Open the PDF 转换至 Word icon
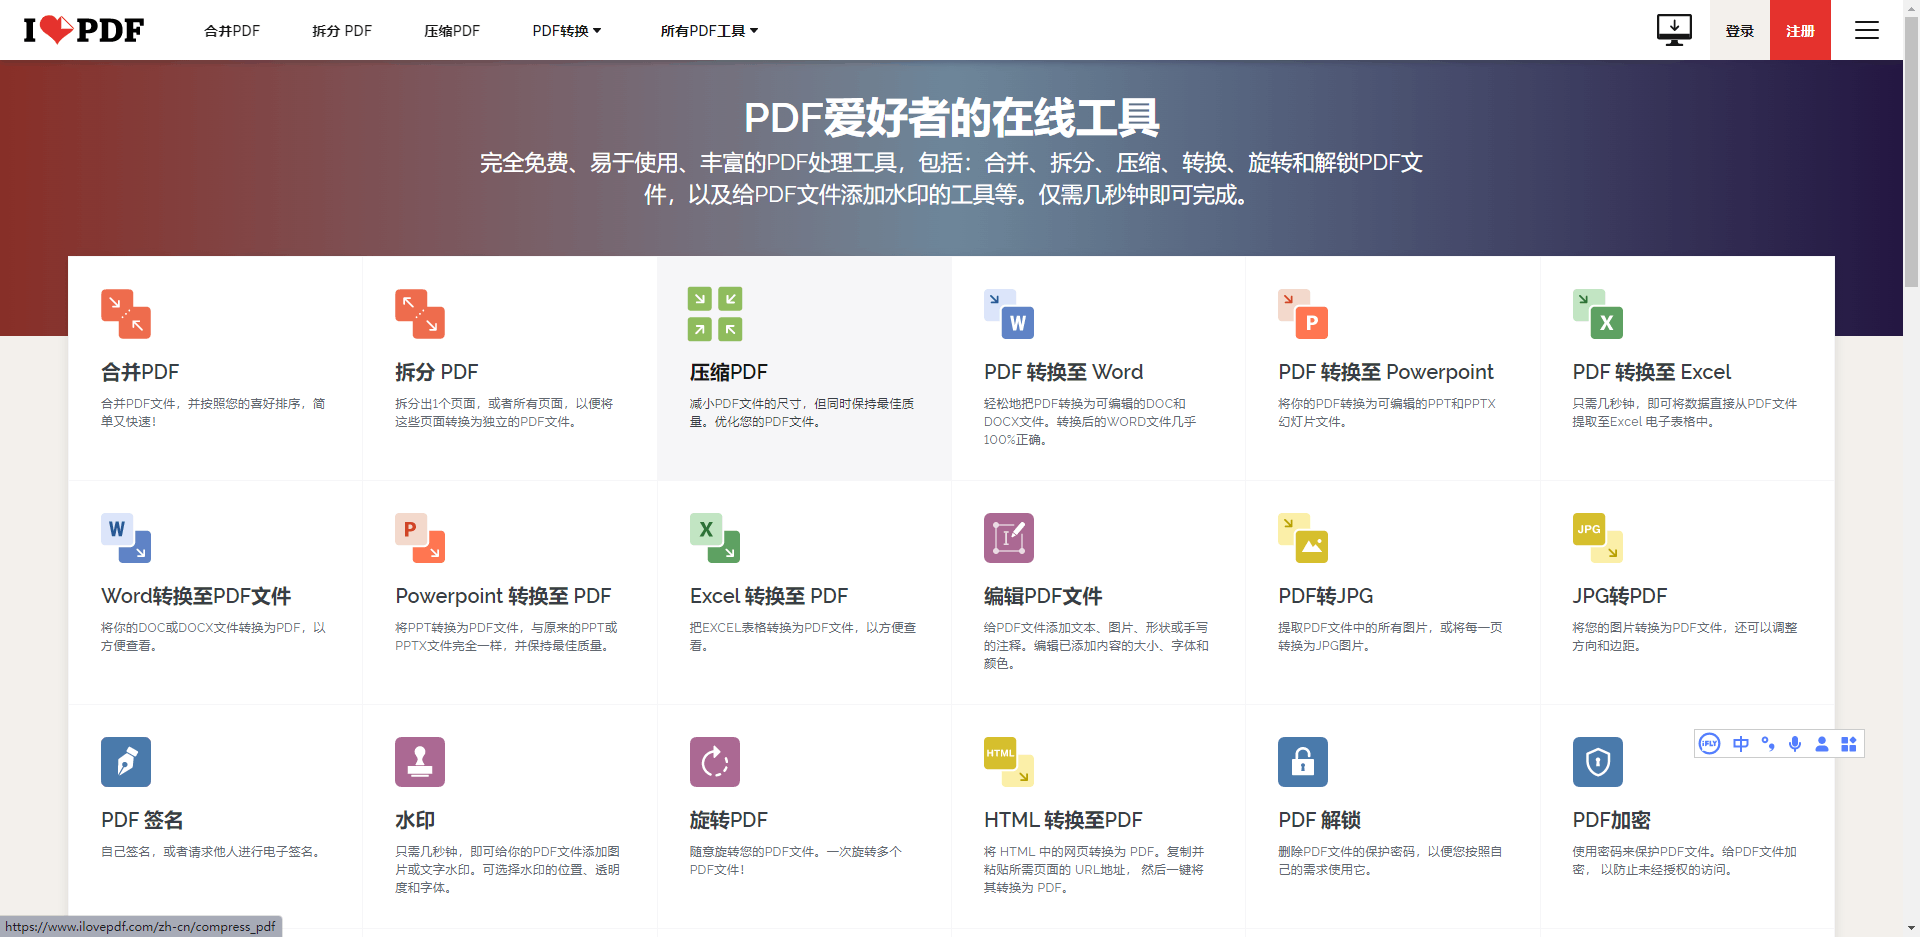 1009,314
